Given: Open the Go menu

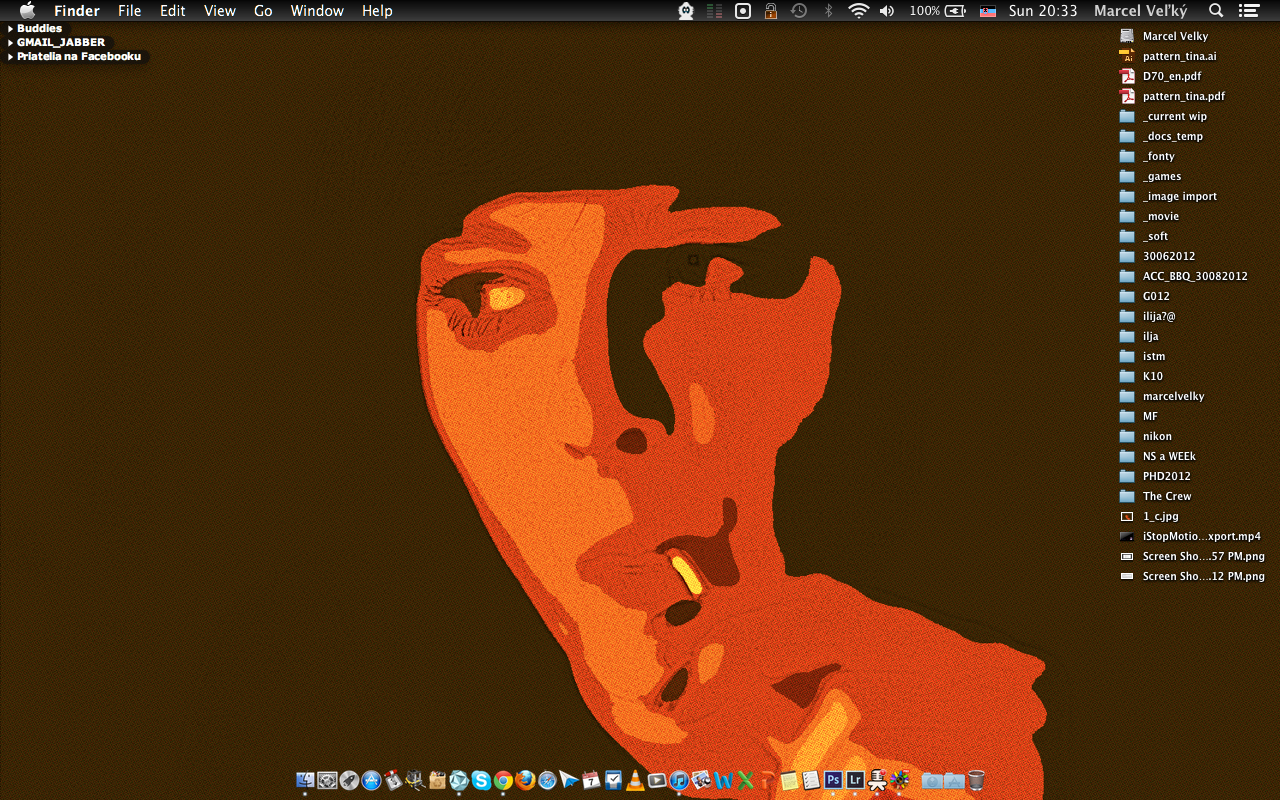Looking at the screenshot, I should click(263, 11).
